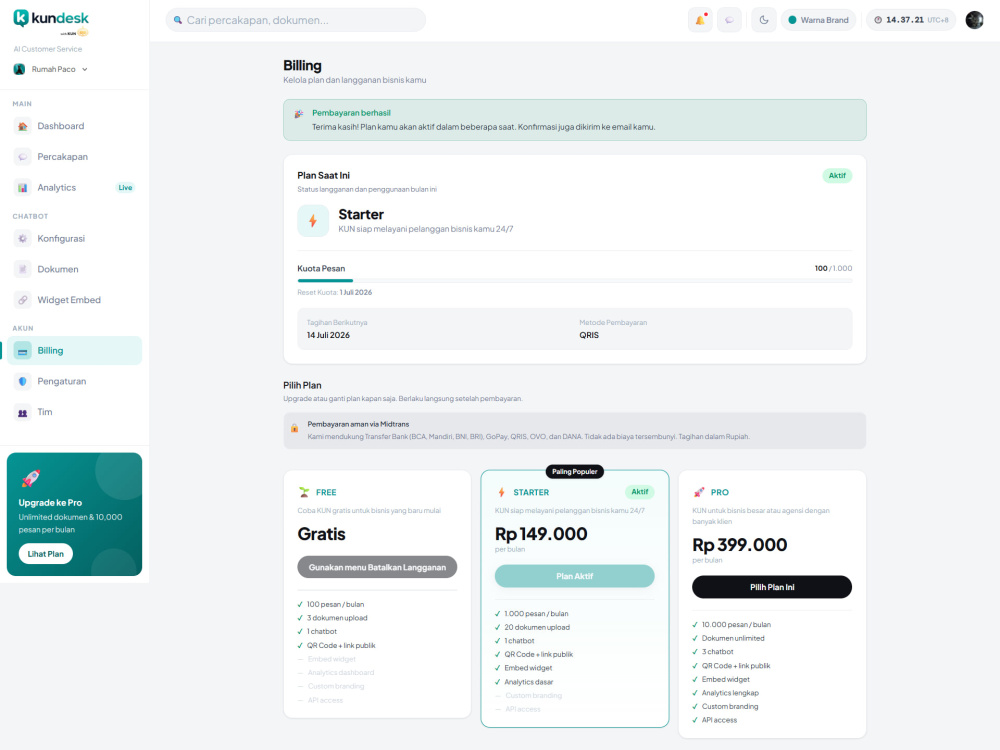Click Reset Kuota 1 Juli 2026 text
This screenshot has width=1000, height=750.
334,292
